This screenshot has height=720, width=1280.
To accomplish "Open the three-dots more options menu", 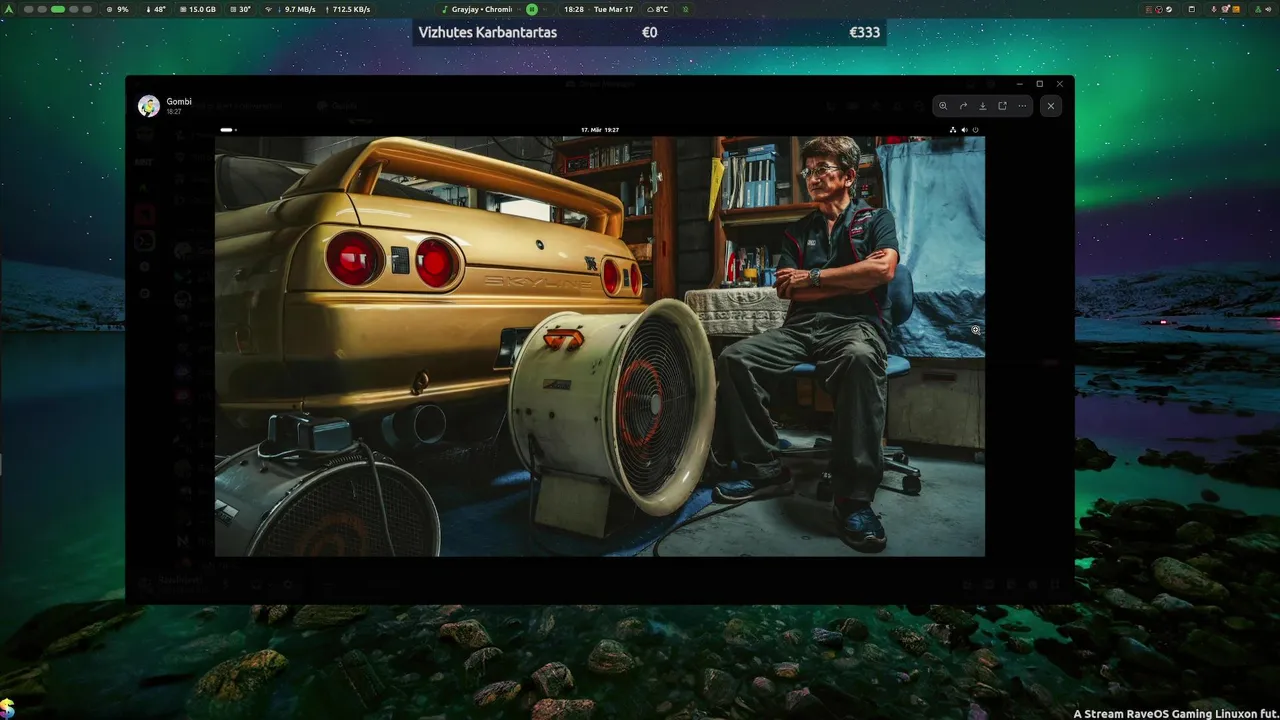I will pyautogui.click(x=1022, y=105).
